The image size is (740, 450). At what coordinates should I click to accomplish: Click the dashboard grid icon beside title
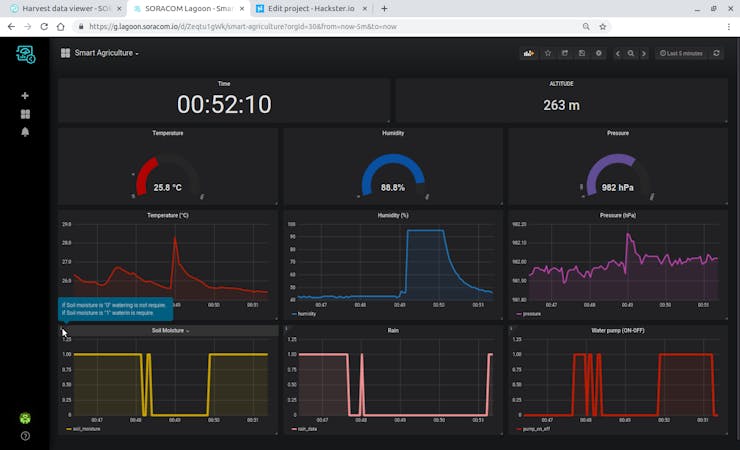tap(65, 53)
